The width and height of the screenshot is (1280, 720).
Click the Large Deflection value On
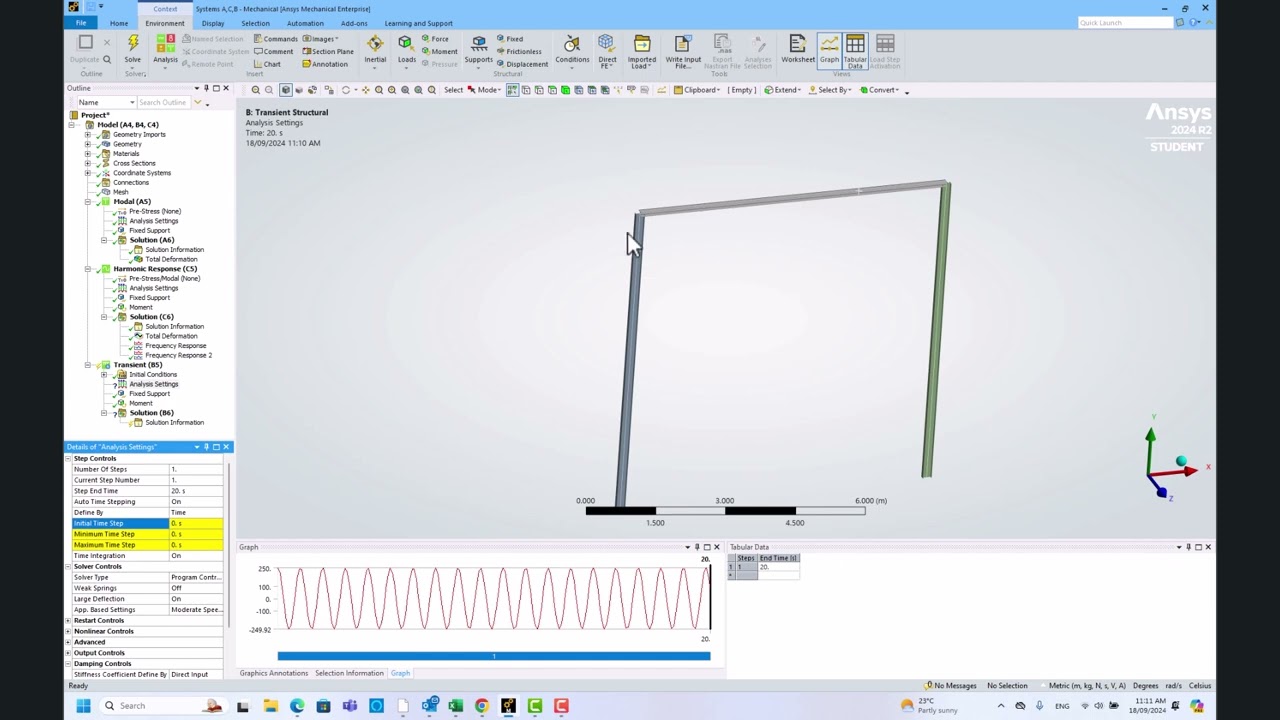(196, 599)
